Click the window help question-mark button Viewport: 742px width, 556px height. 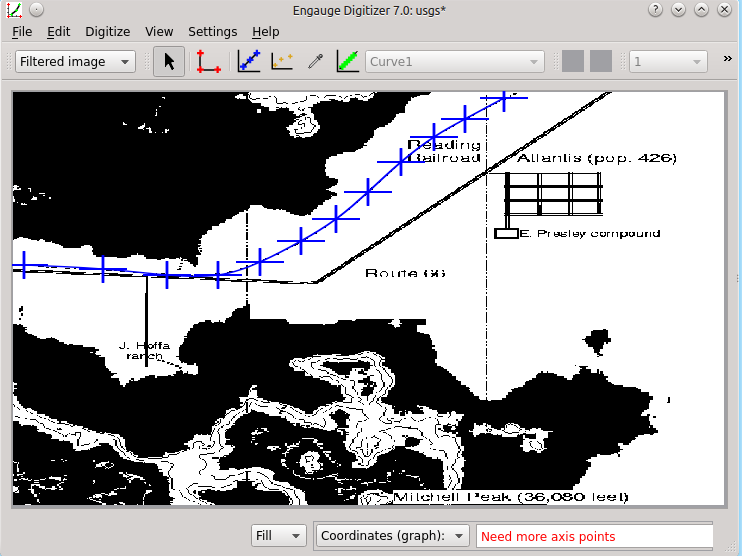(656, 9)
